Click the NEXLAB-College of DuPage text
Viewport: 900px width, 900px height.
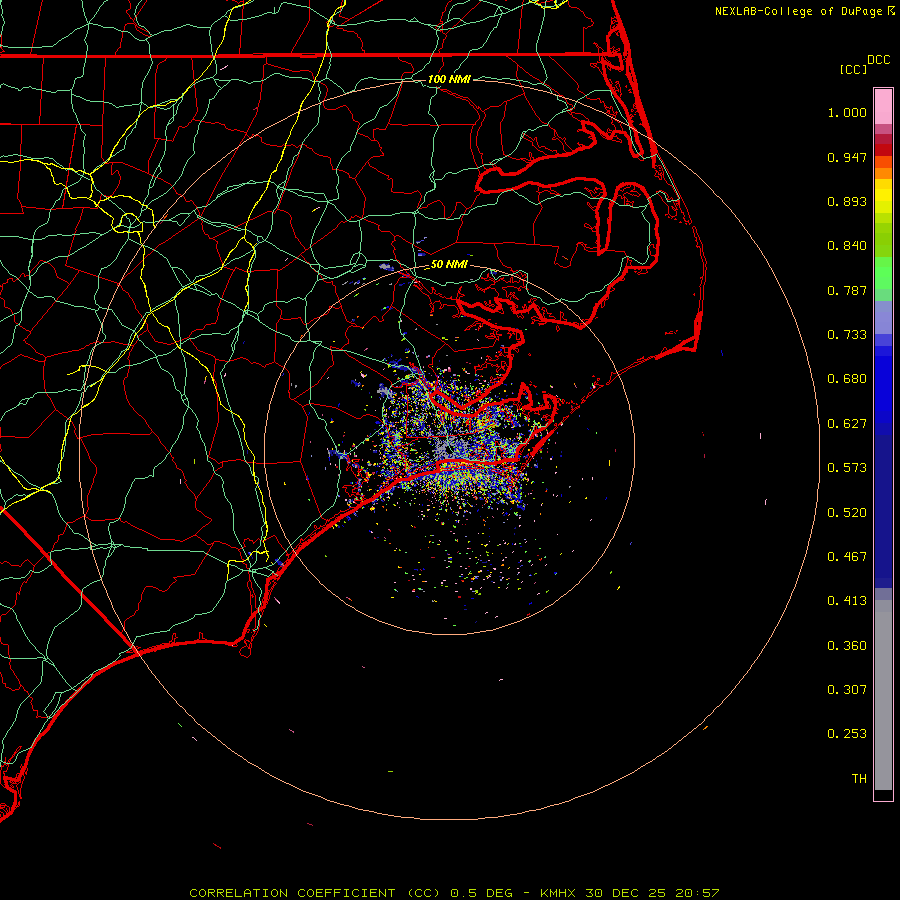click(x=799, y=11)
